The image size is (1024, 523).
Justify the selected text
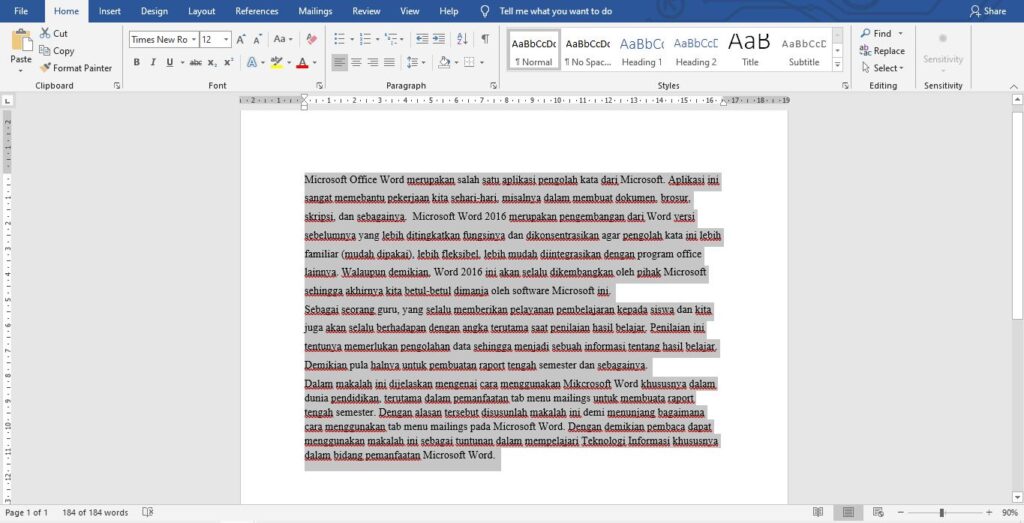pos(389,63)
